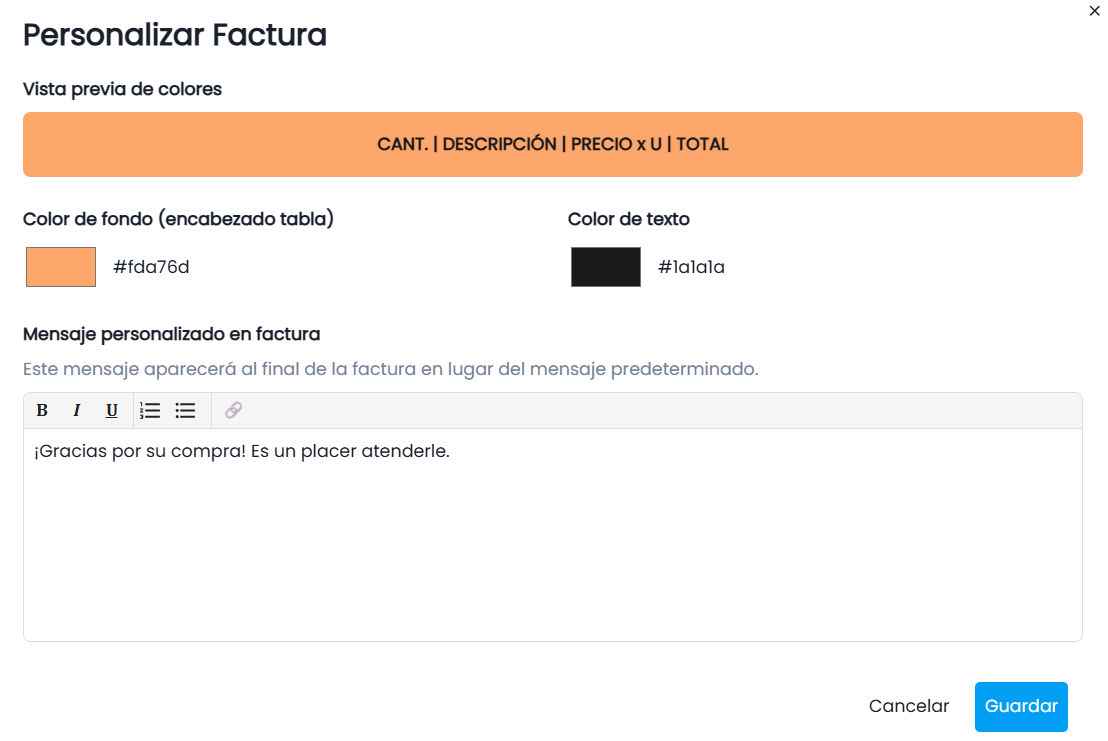Screen dimensions: 1108x741
Task: Insert a numbered list in the message
Action: 150,410
